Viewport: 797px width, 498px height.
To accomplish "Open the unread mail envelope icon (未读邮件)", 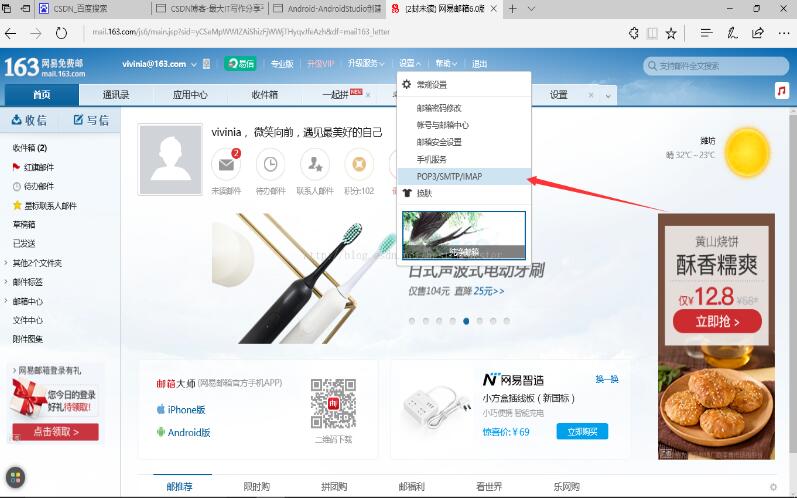I will click(x=226, y=164).
